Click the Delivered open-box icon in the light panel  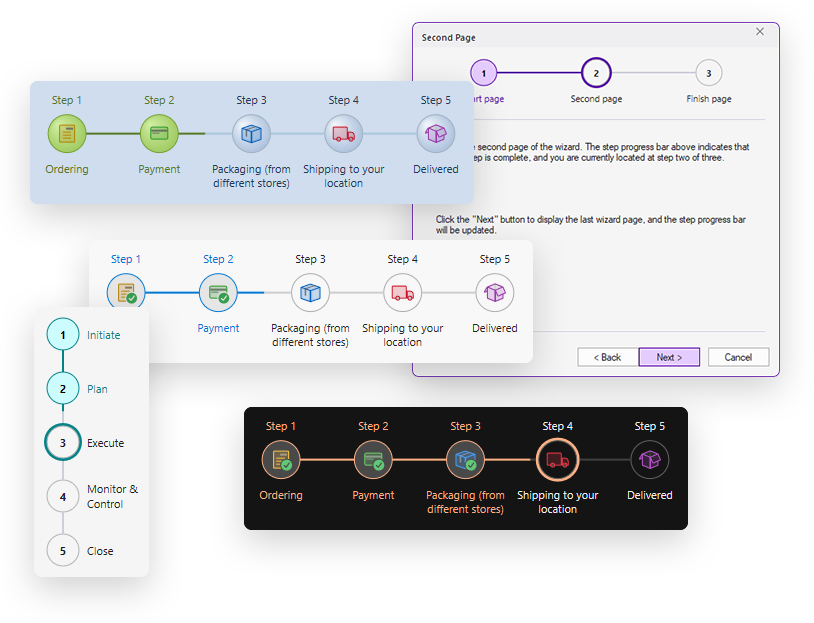[494, 292]
